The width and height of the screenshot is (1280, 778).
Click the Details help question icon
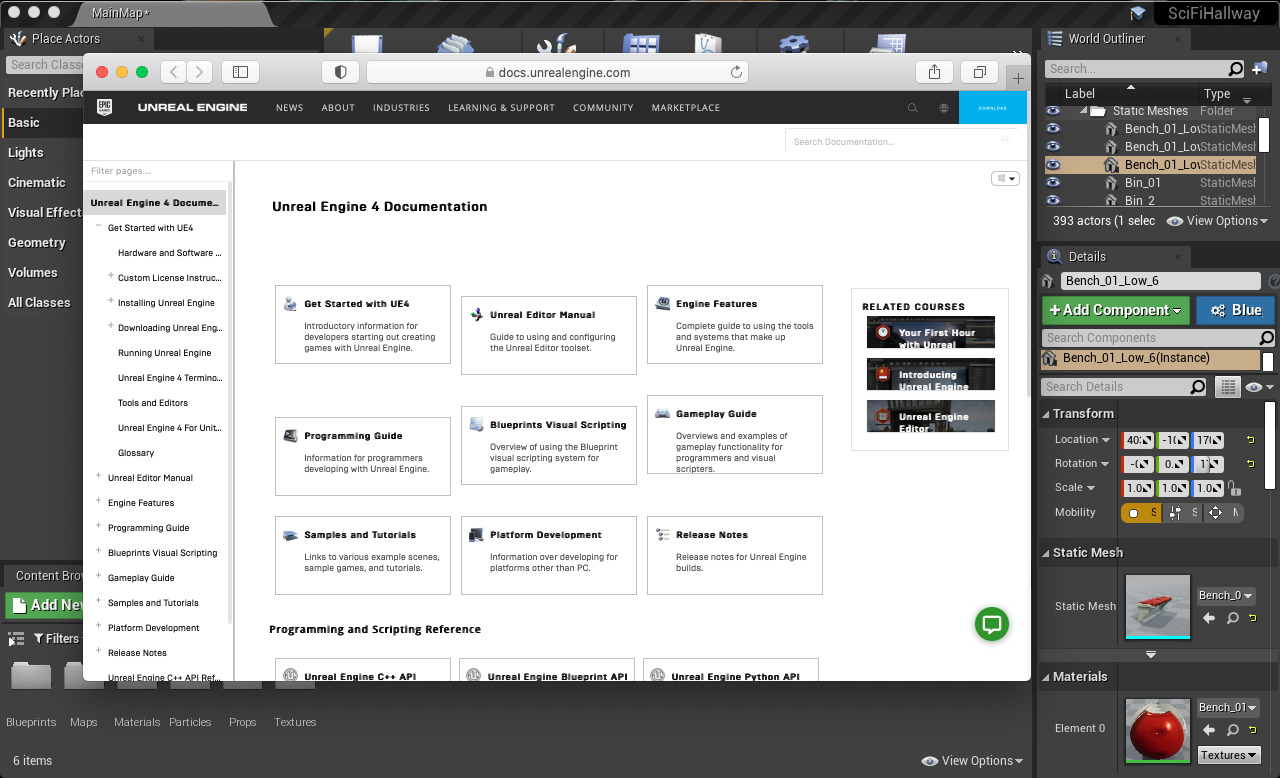(x=1274, y=282)
